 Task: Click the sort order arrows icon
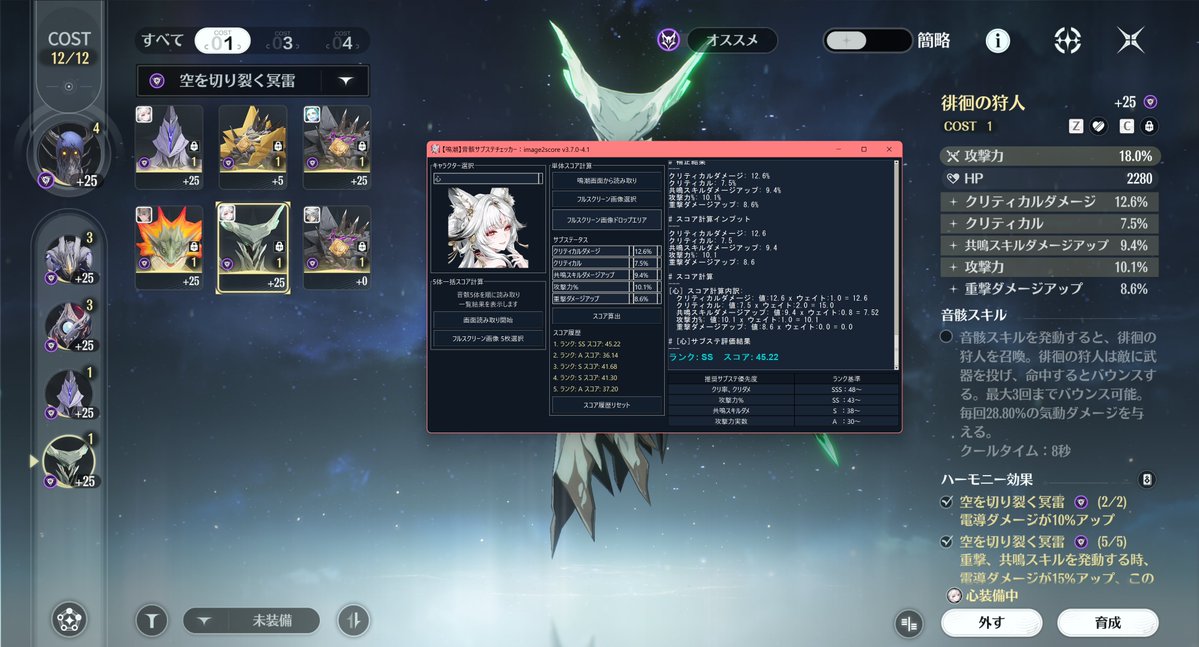point(353,620)
